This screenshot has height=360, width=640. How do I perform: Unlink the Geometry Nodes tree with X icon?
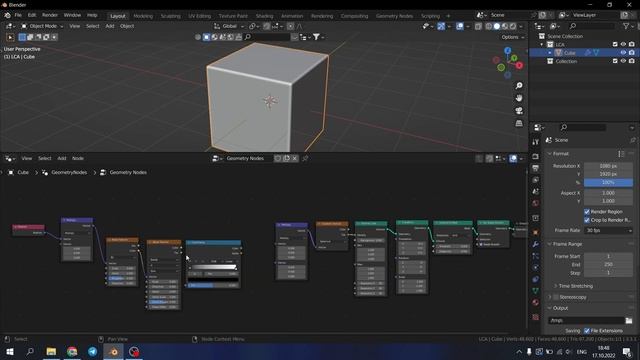tap(295, 158)
